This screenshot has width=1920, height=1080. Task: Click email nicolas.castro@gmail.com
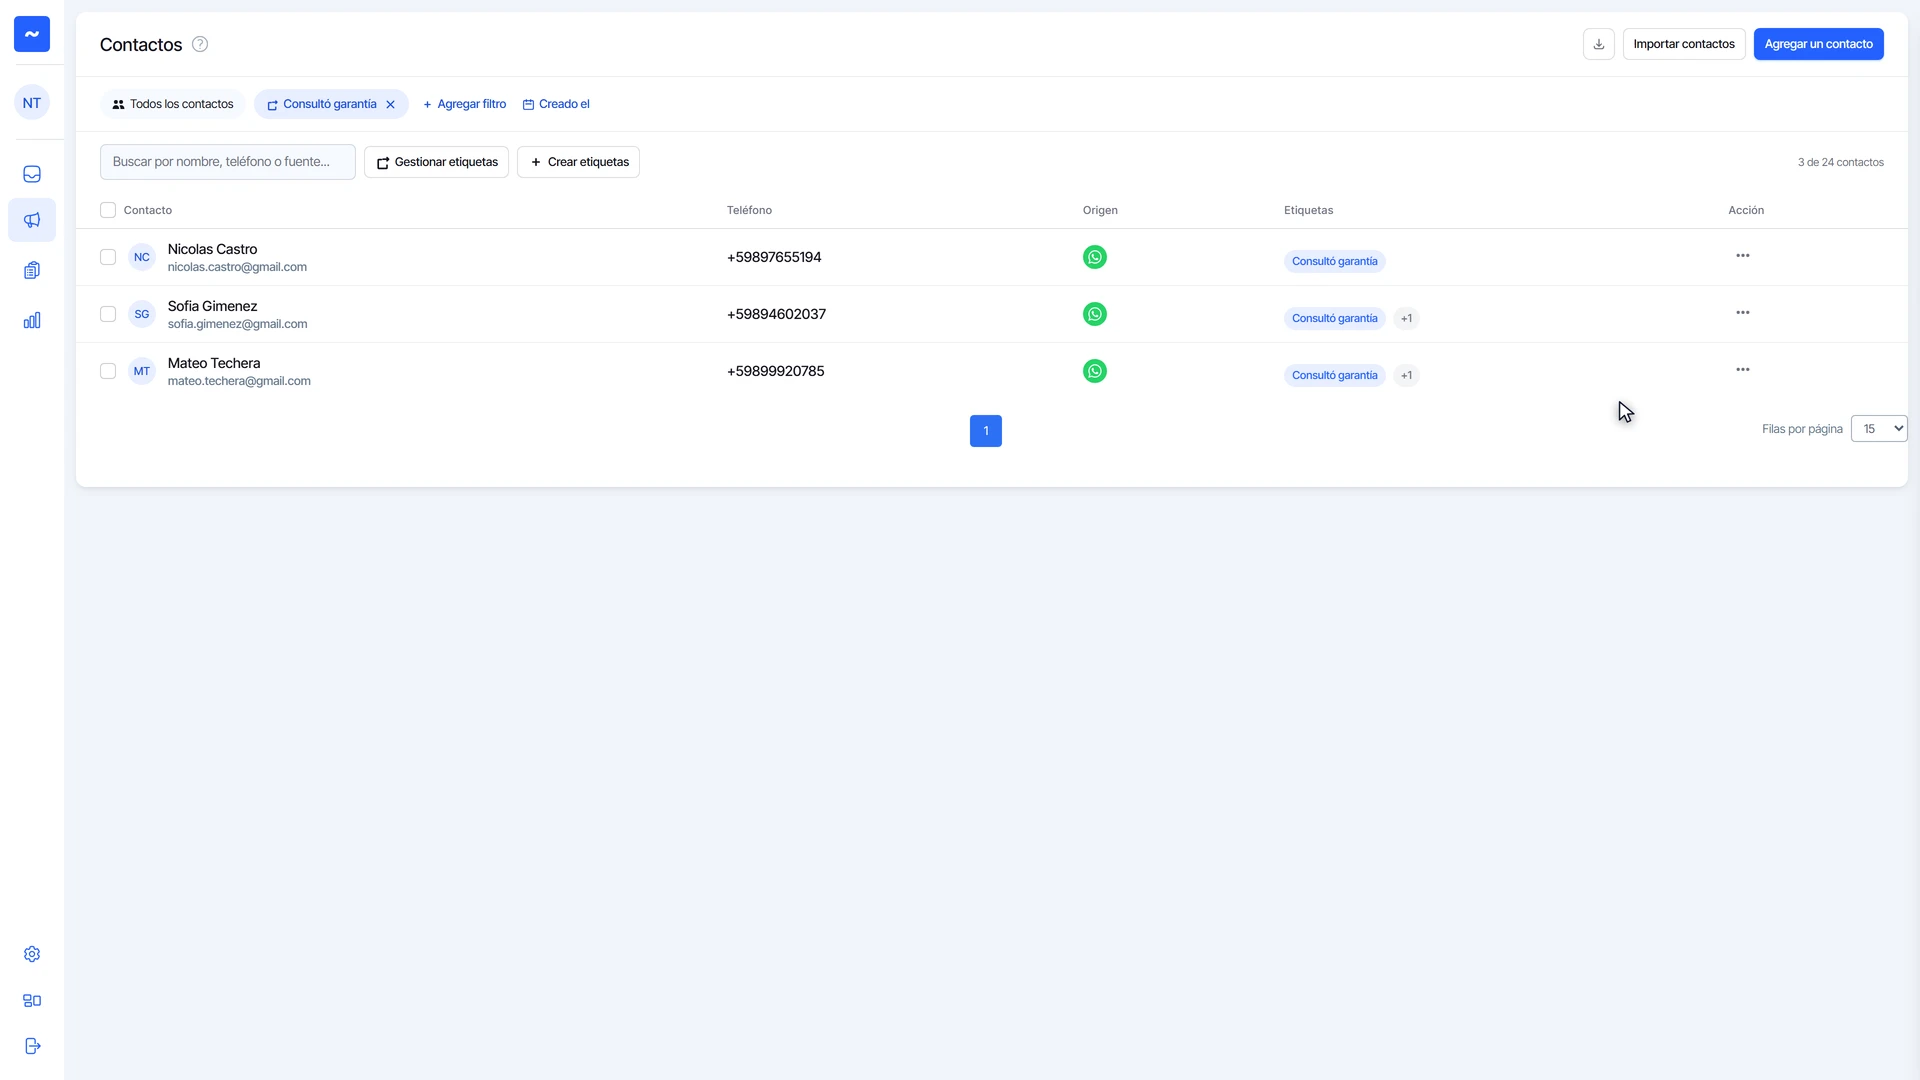click(x=237, y=267)
